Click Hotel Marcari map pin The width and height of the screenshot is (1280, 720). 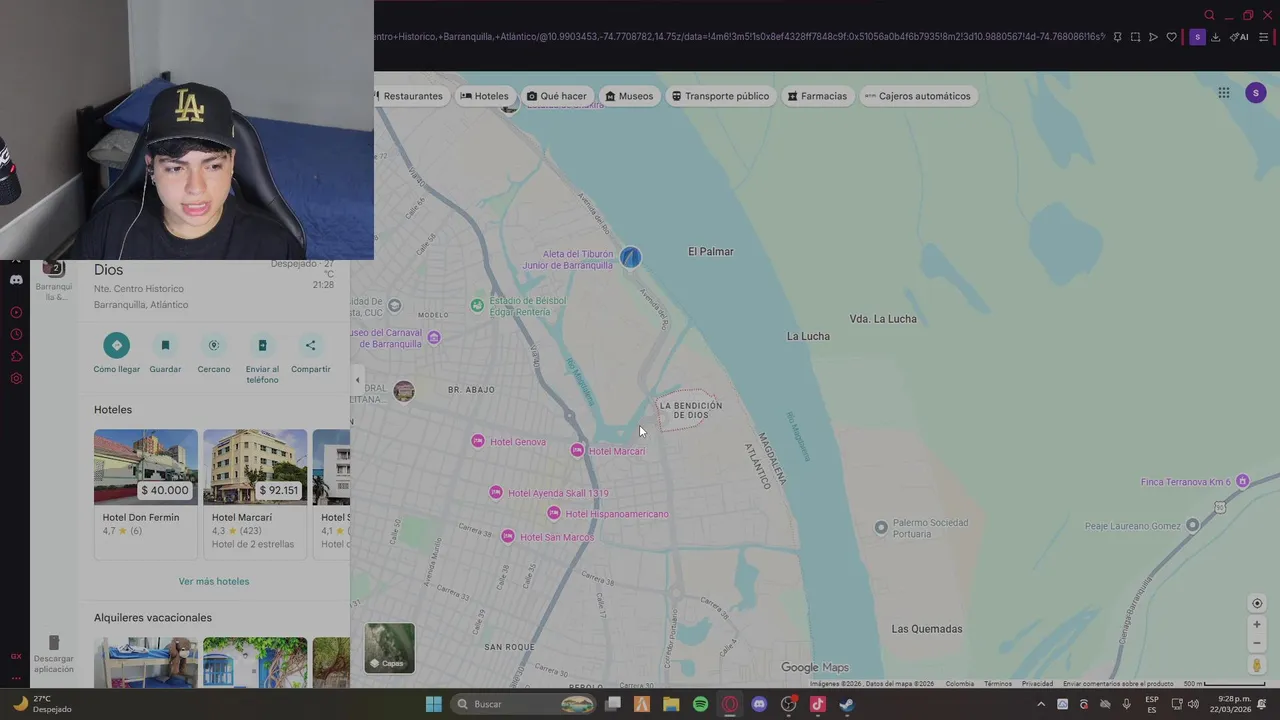[x=577, y=450]
